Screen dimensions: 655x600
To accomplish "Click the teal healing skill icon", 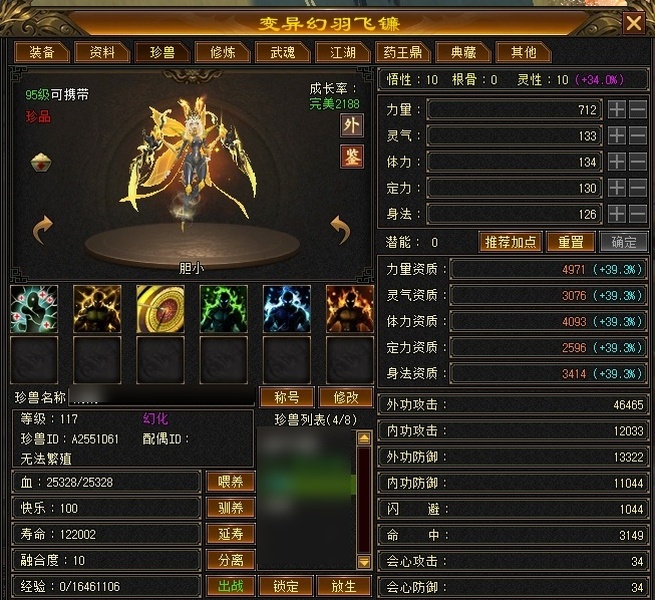I will click(34, 309).
